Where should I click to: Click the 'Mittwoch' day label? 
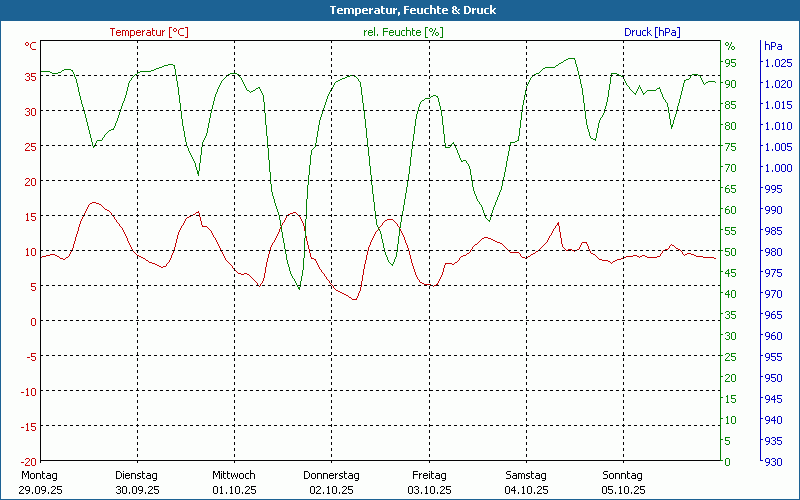tap(234, 475)
